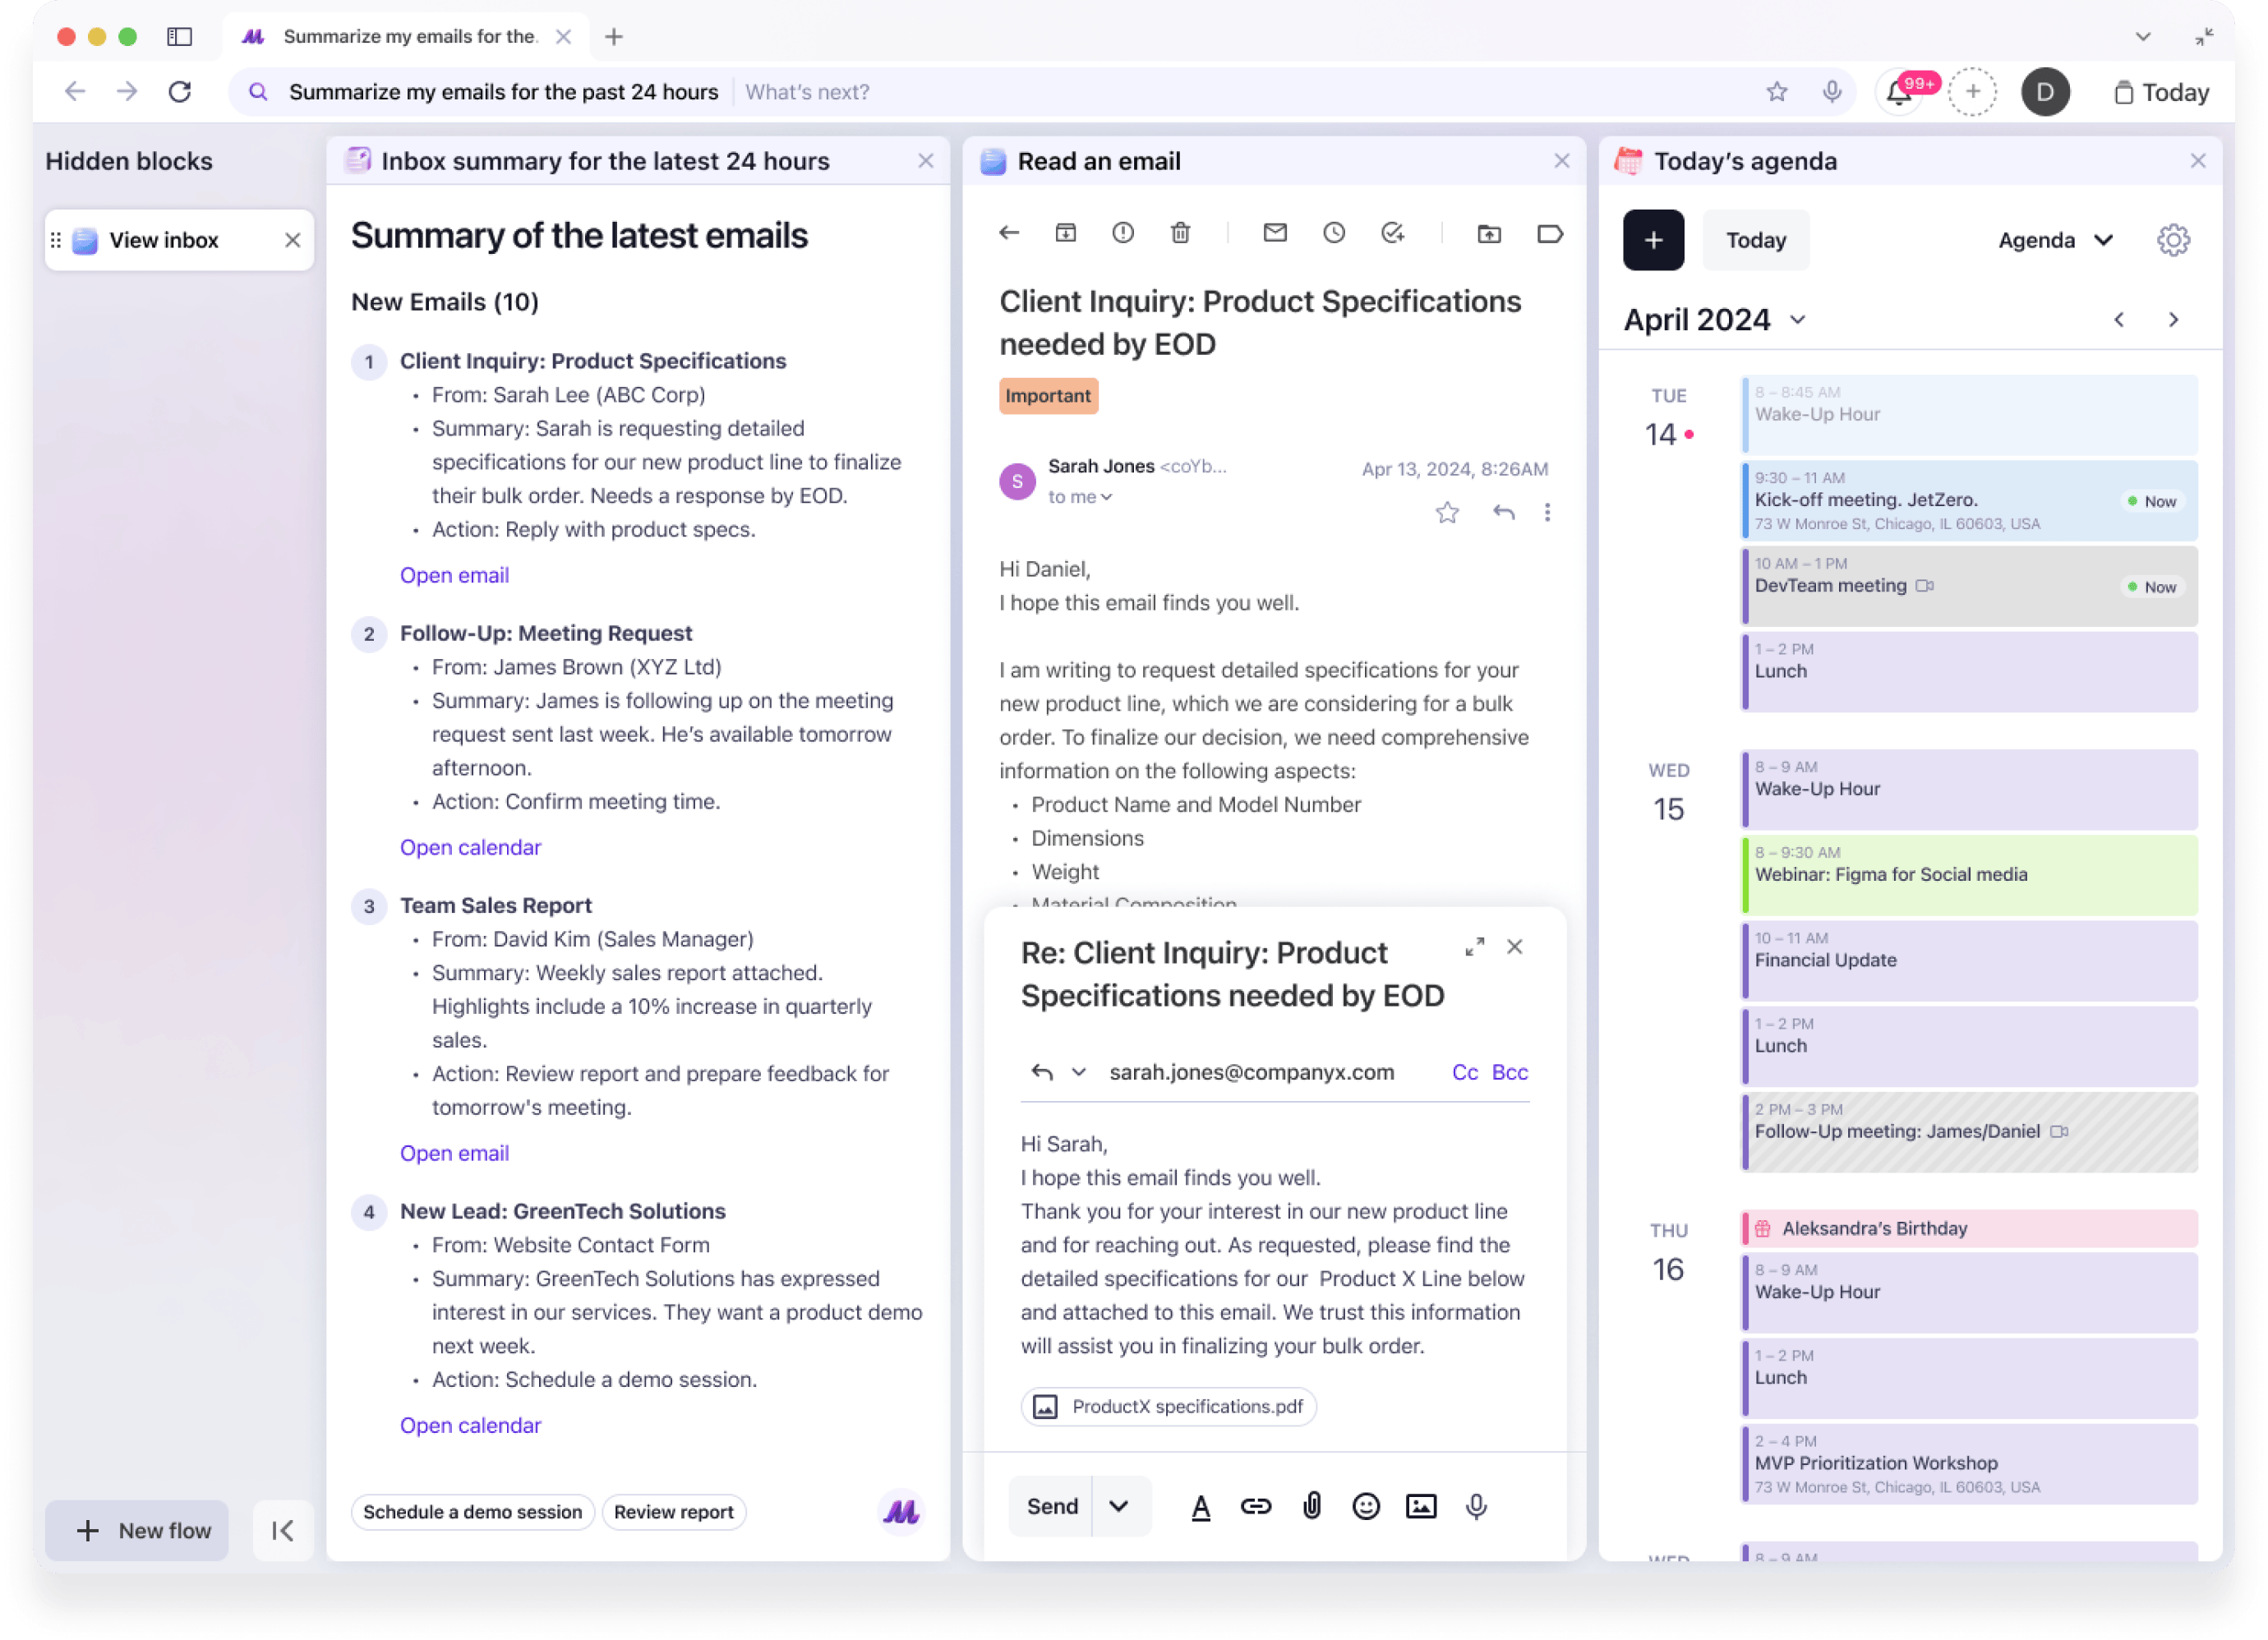Bookmark the query with the star icon

(1776, 92)
